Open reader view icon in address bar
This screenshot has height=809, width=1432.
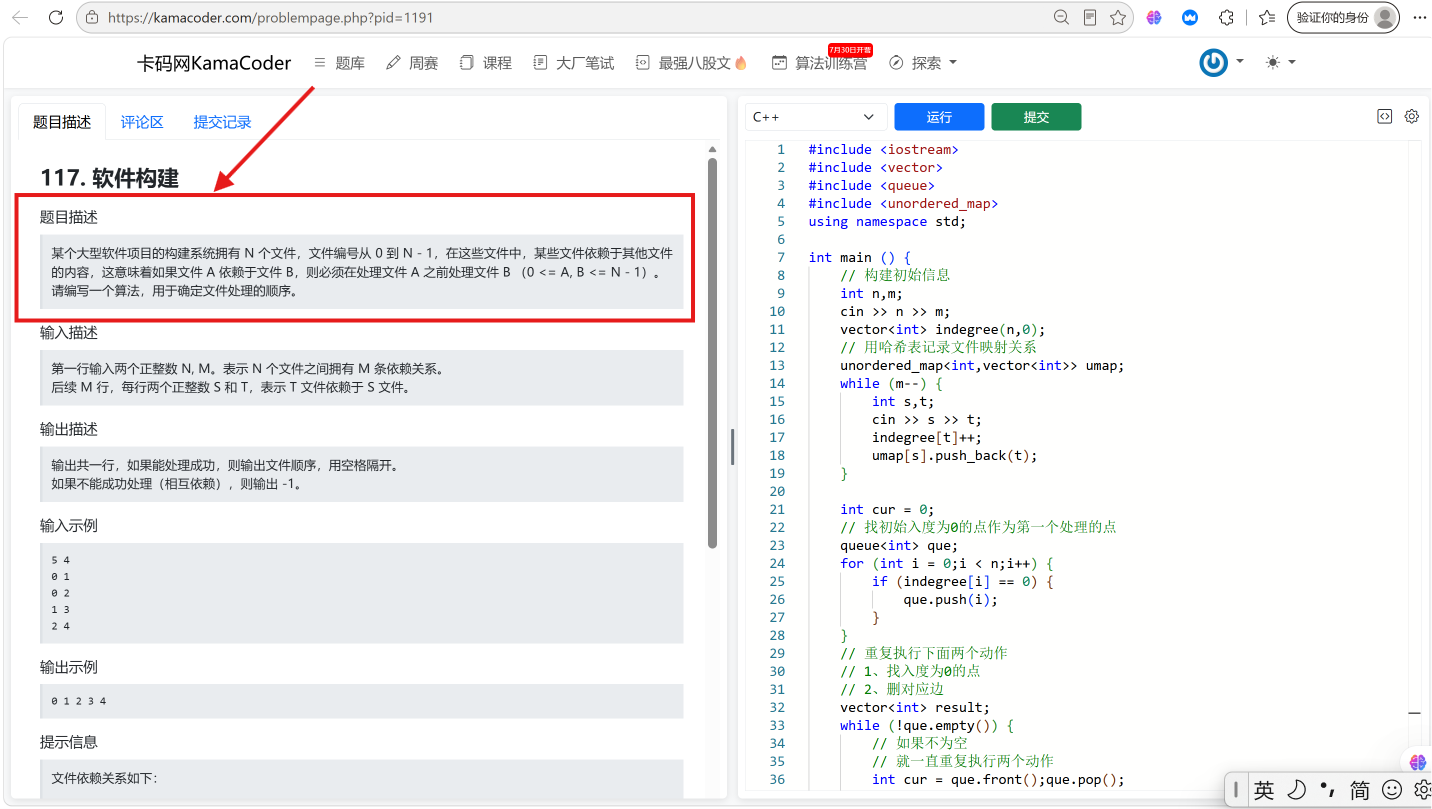(x=1090, y=17)
